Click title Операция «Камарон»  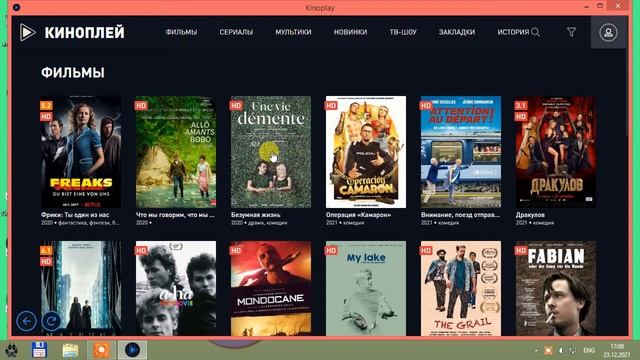(358, 215)
